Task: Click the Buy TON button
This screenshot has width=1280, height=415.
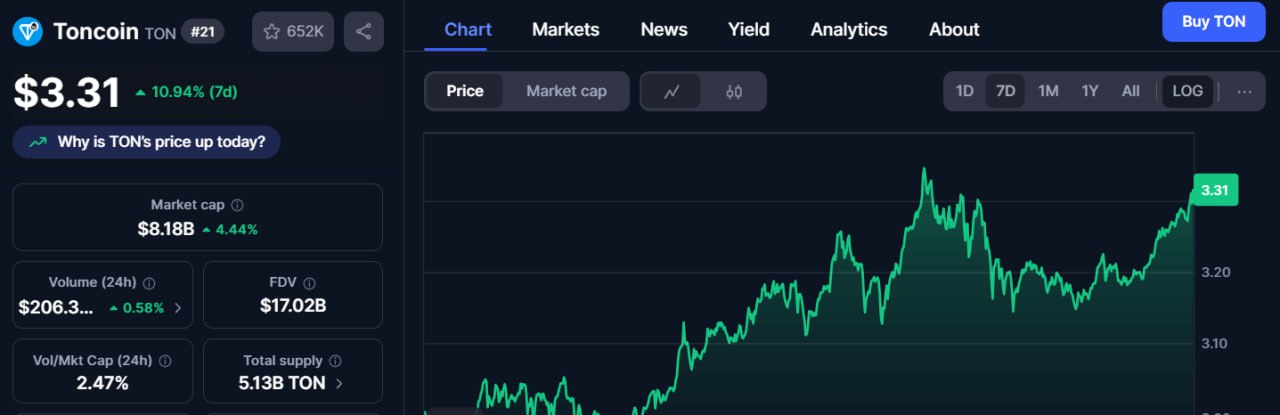Action: click(1214, 22)
